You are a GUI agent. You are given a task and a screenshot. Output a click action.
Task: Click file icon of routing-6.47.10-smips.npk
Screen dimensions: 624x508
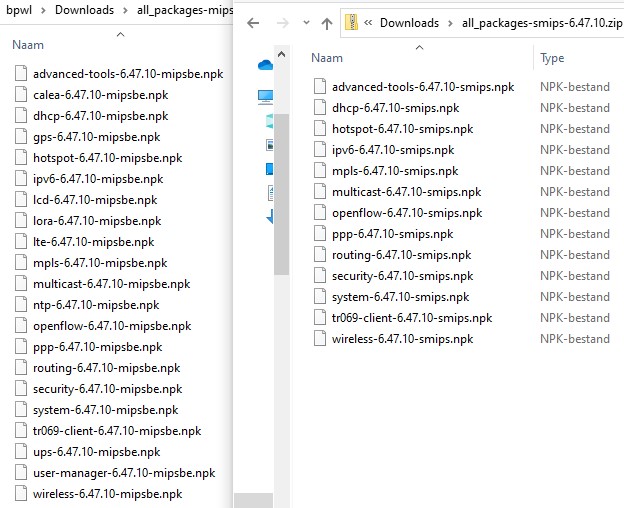[320, 254]
